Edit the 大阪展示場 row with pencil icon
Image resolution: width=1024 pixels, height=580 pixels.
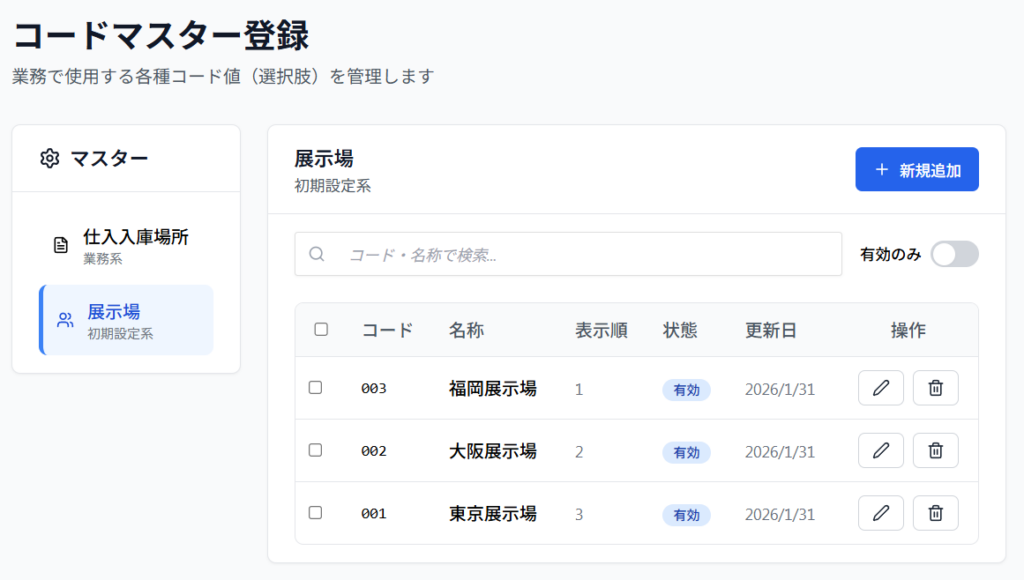pos(880,451)
